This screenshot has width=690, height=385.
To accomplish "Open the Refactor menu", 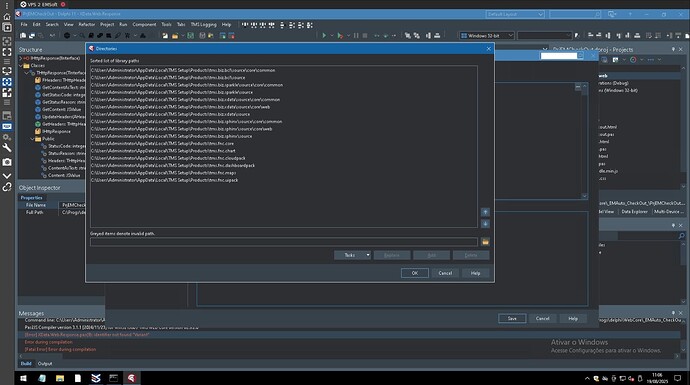I will tap(86, 25).
